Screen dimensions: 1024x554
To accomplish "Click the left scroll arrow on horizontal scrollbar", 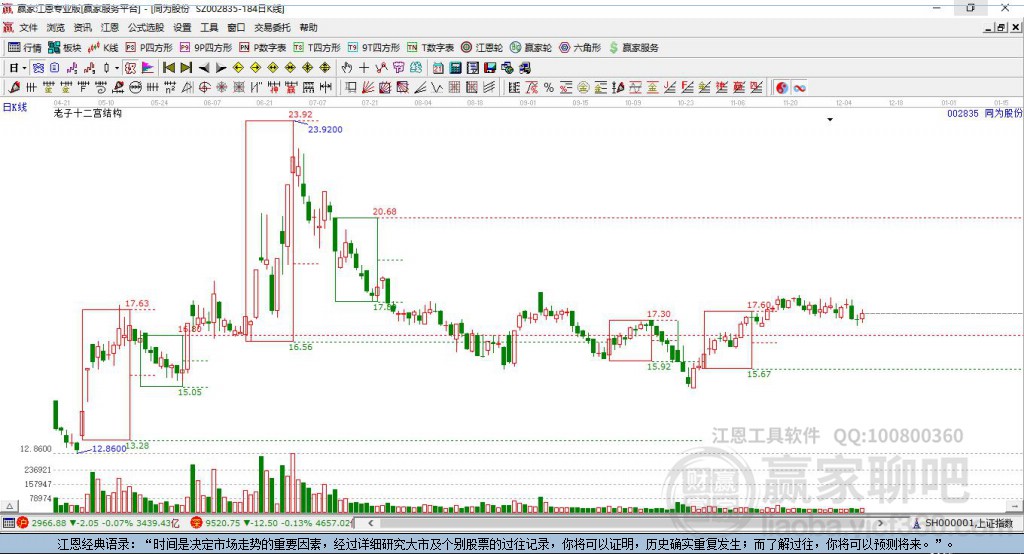I will 370,523.
